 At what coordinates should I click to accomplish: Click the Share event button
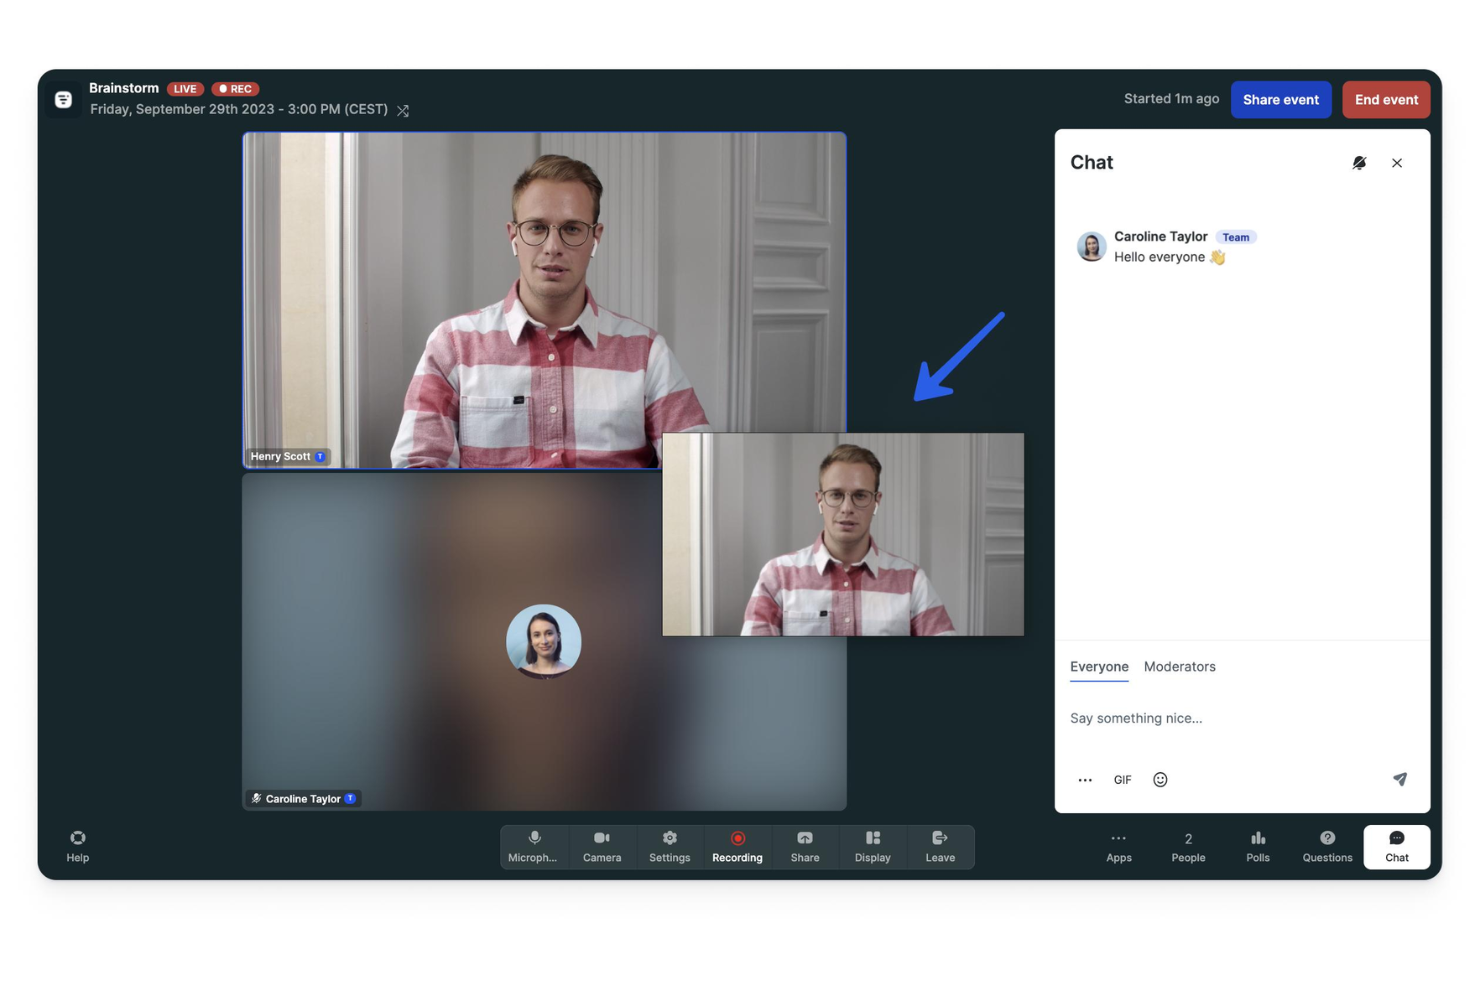(1281, 99)
